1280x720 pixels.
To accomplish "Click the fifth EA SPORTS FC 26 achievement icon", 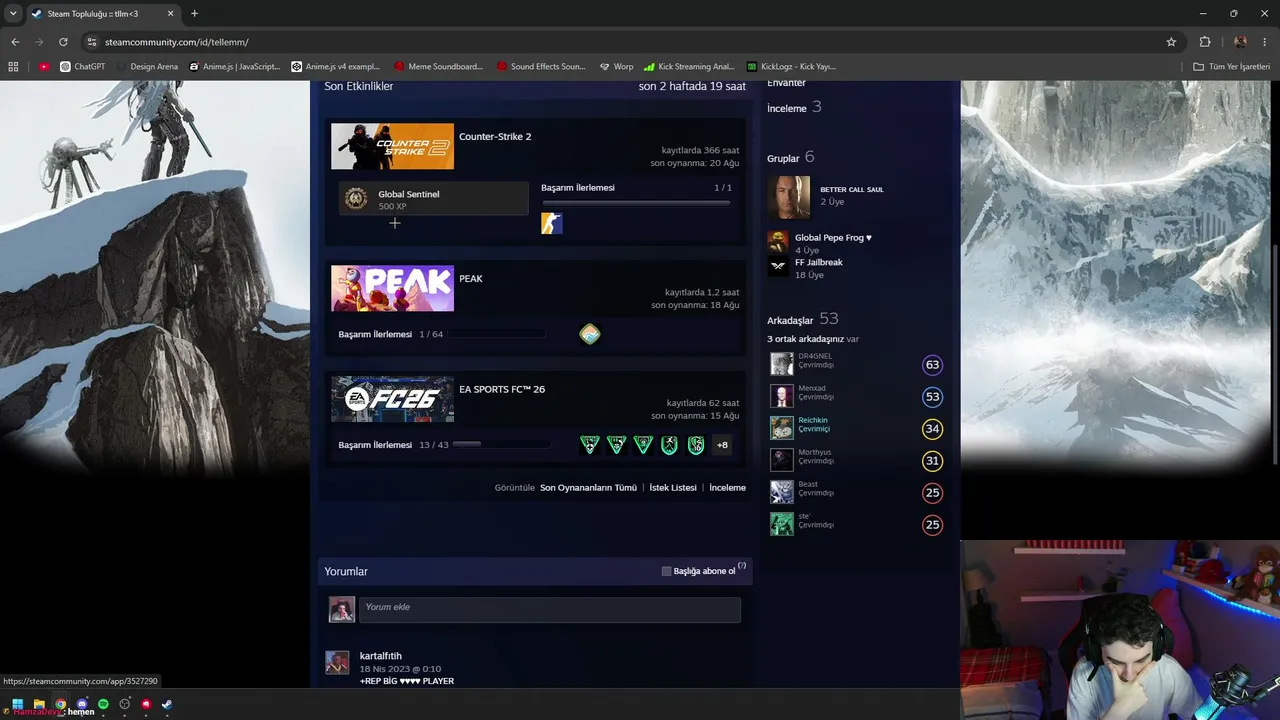I will pos(696,445).
